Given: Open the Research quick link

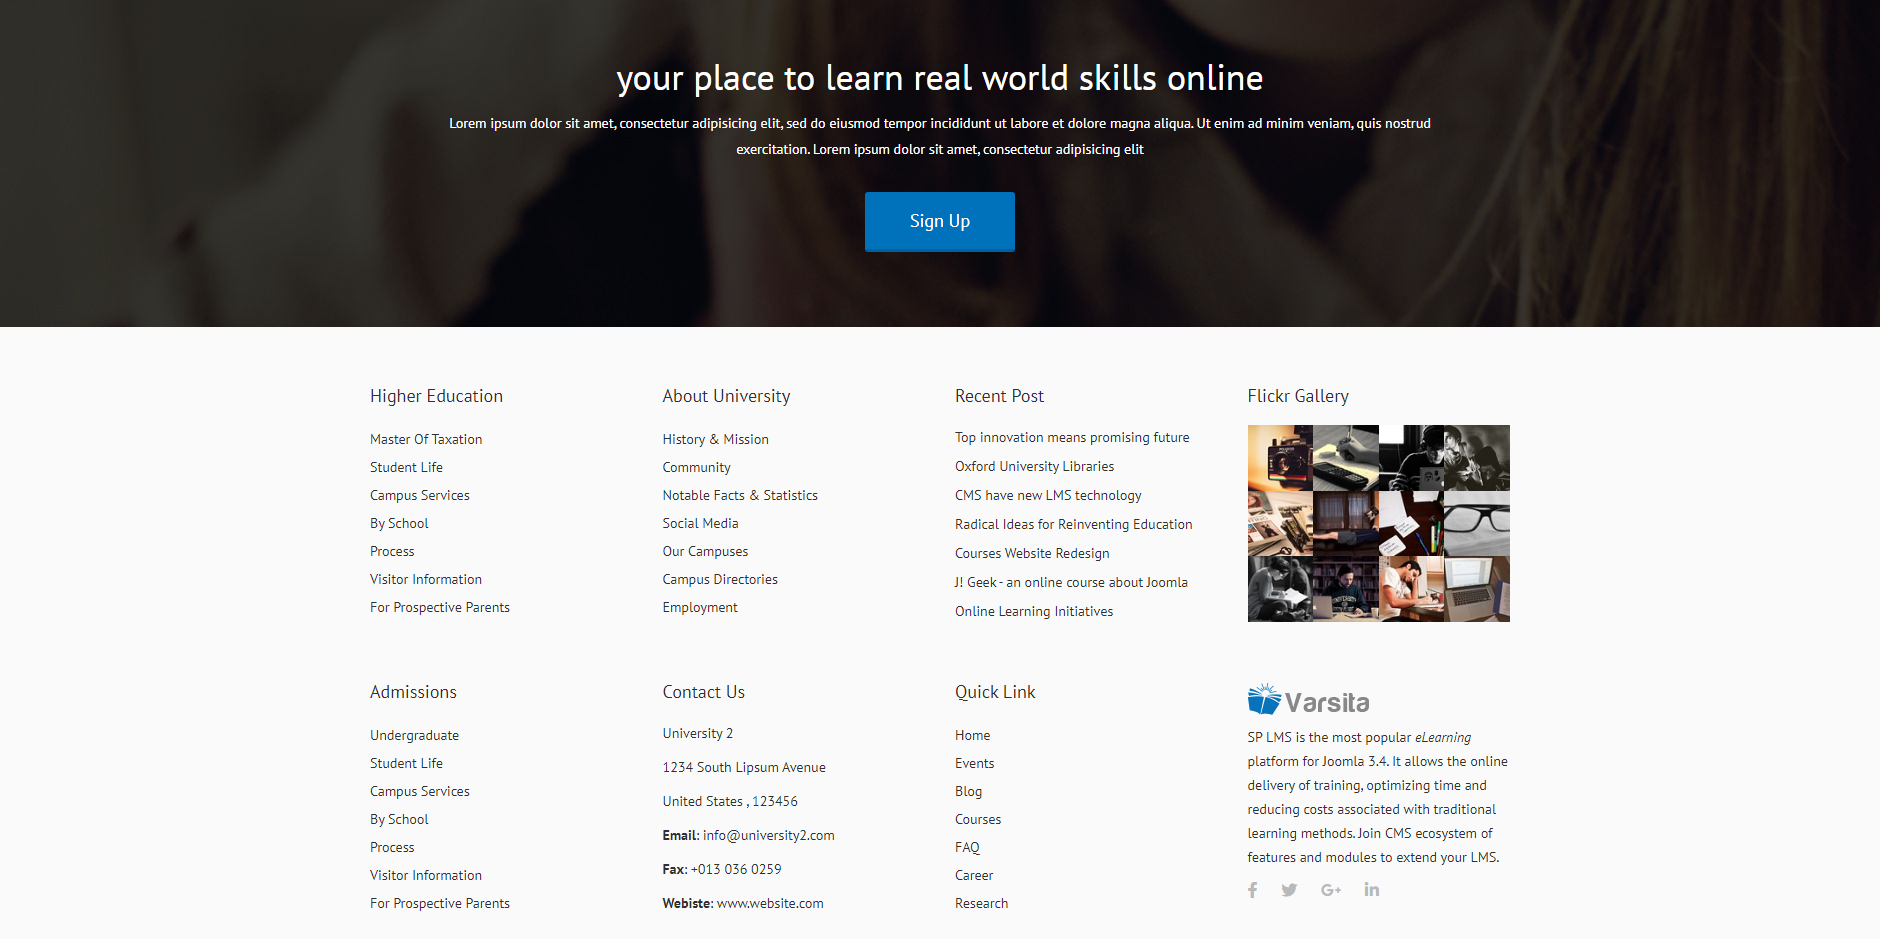Looking at the screenshot, I should point(981,903).
